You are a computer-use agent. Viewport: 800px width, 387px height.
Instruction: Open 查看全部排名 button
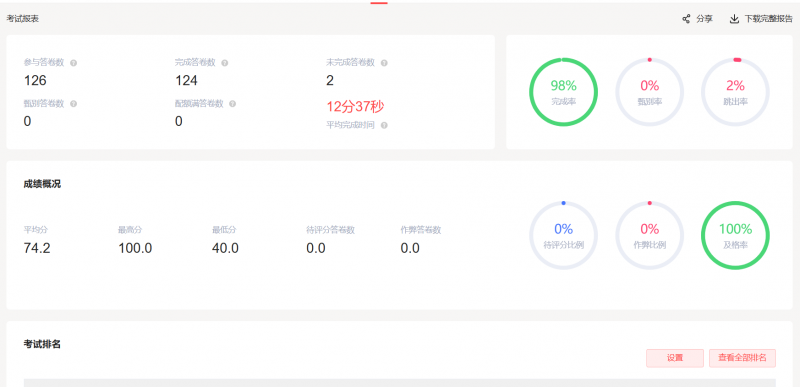tap(742, 358)
